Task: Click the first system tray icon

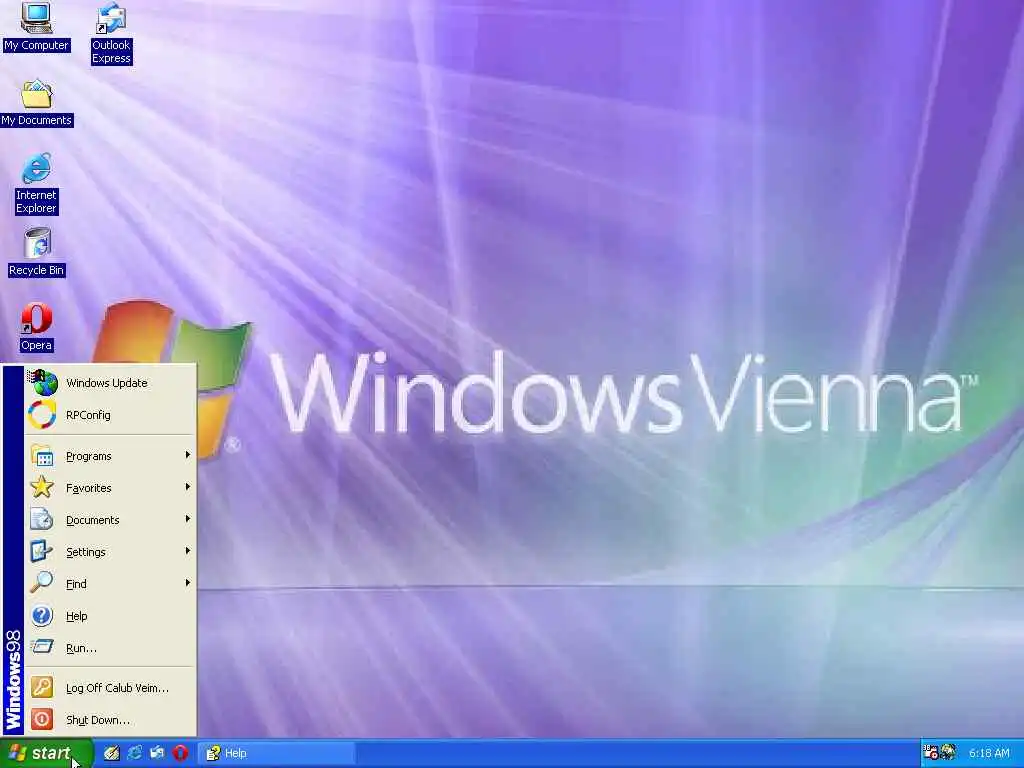Action: click(931, 752)
